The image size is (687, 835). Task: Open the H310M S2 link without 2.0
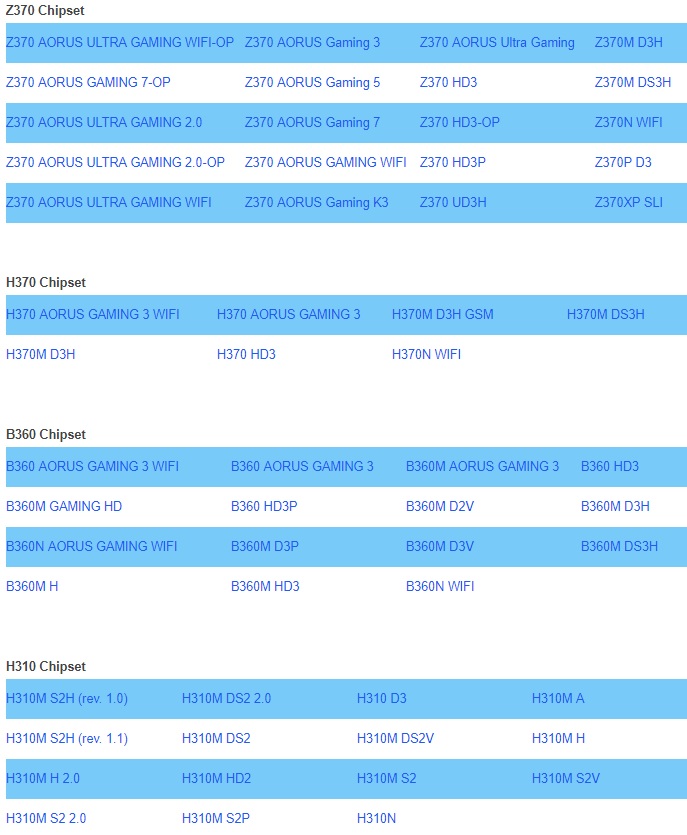click(387, 779)
